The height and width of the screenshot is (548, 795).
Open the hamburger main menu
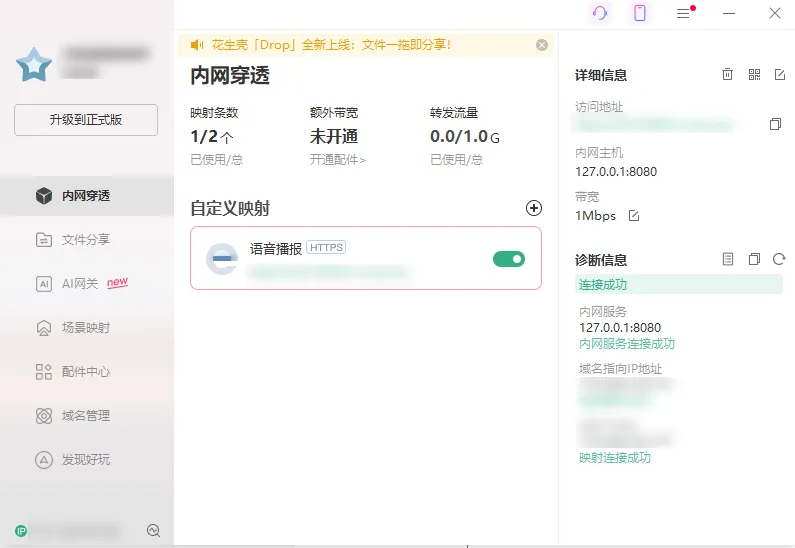(x=683, y=14)
